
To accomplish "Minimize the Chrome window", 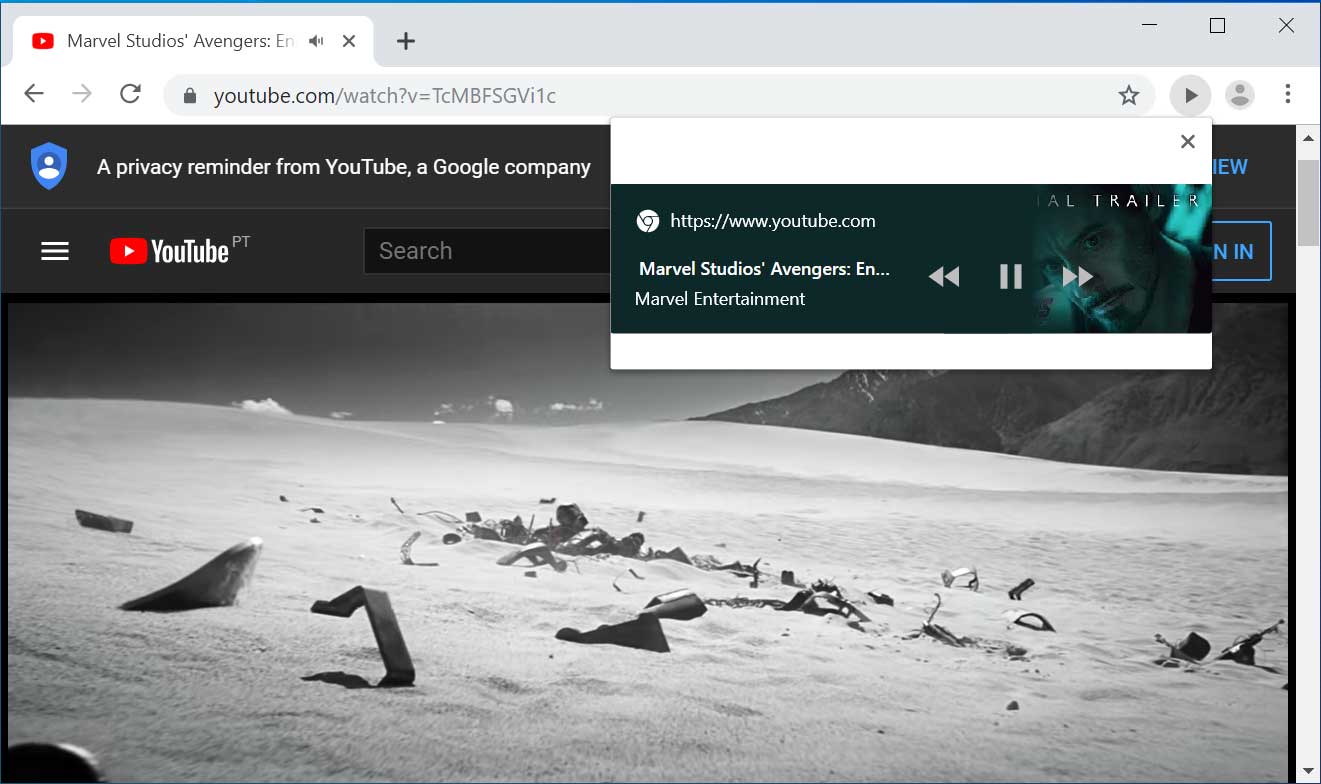I will [1148, 26].
